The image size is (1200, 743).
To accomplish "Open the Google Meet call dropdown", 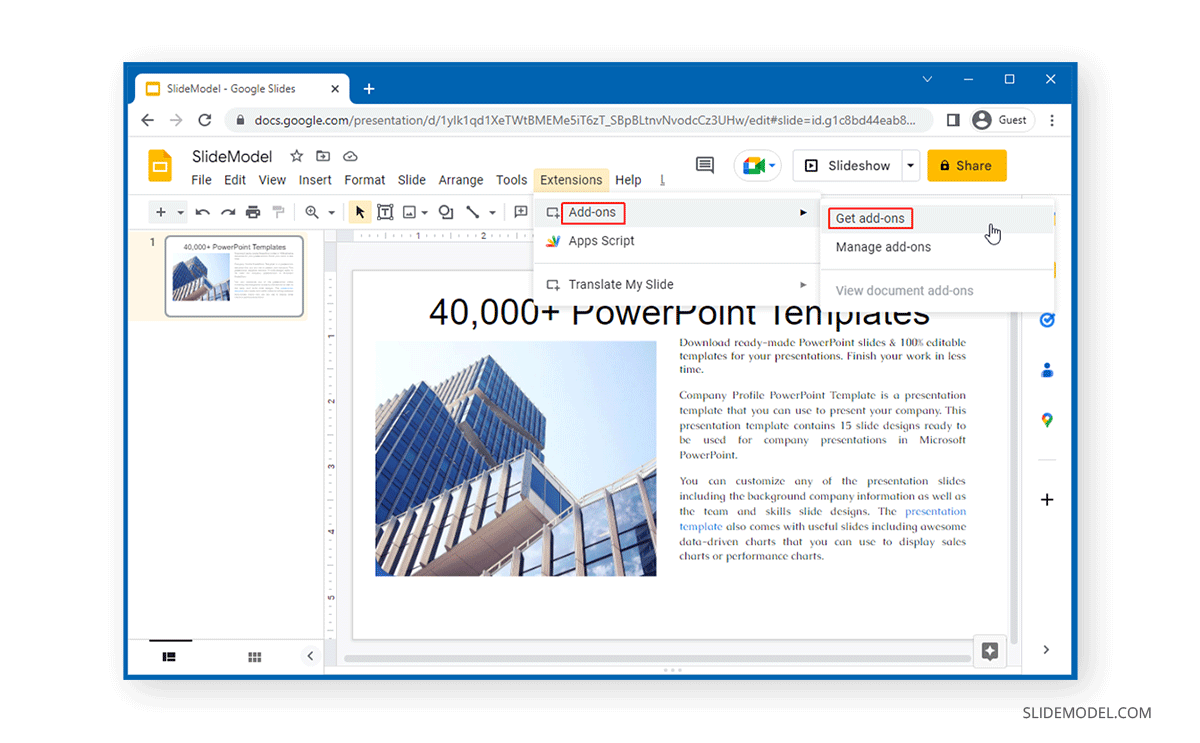I will click(x=771, y=166).
